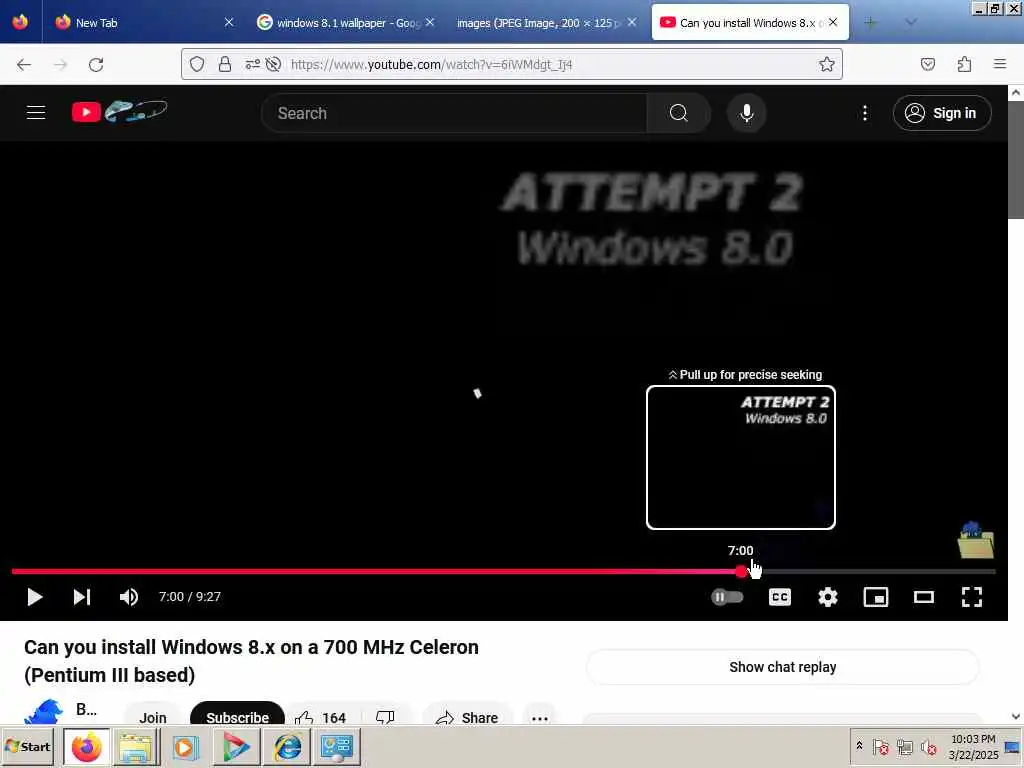Open the video settings gear
The image size is (1024, 768).
pyautogui.click(x=827, y=597)
